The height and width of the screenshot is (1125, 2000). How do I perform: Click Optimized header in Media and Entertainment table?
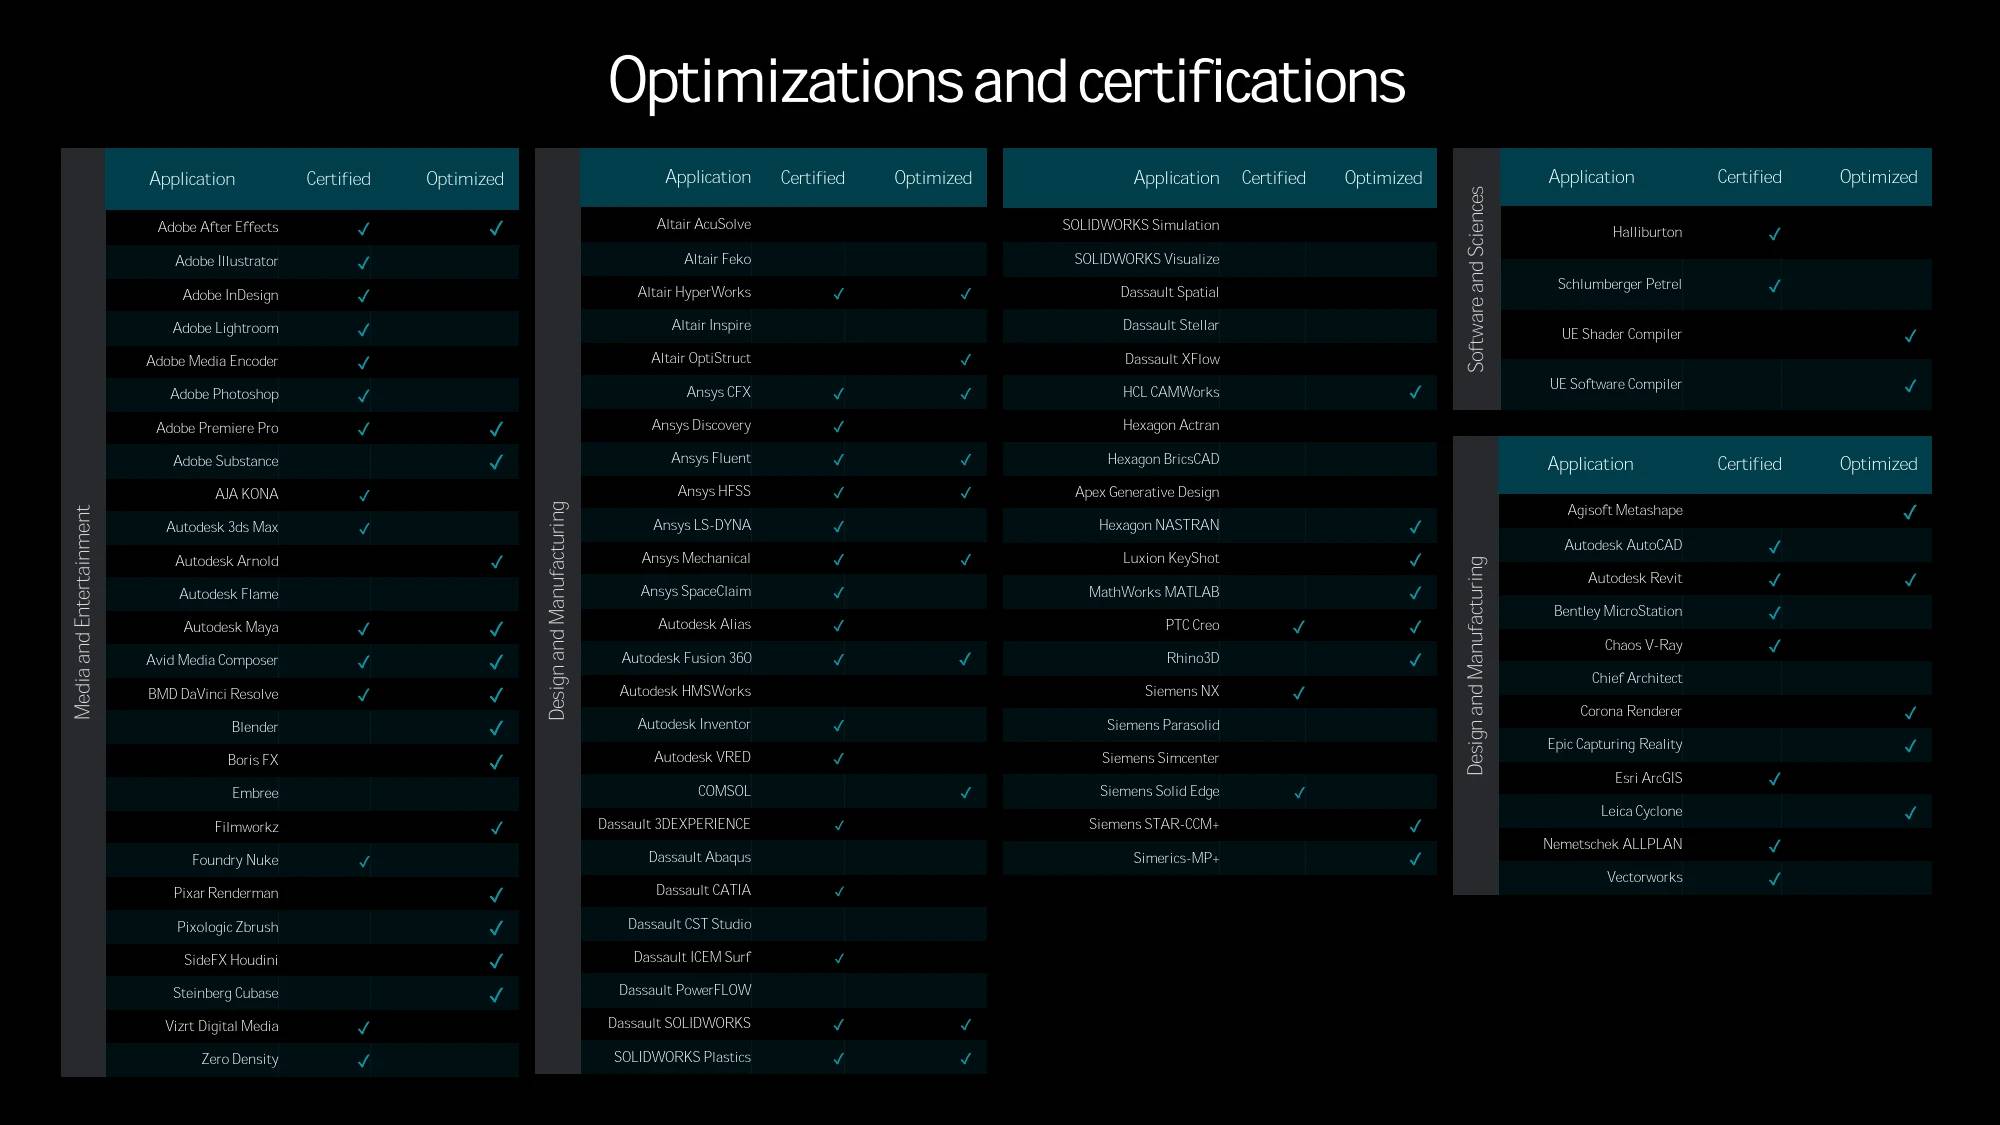click(465, 179)
